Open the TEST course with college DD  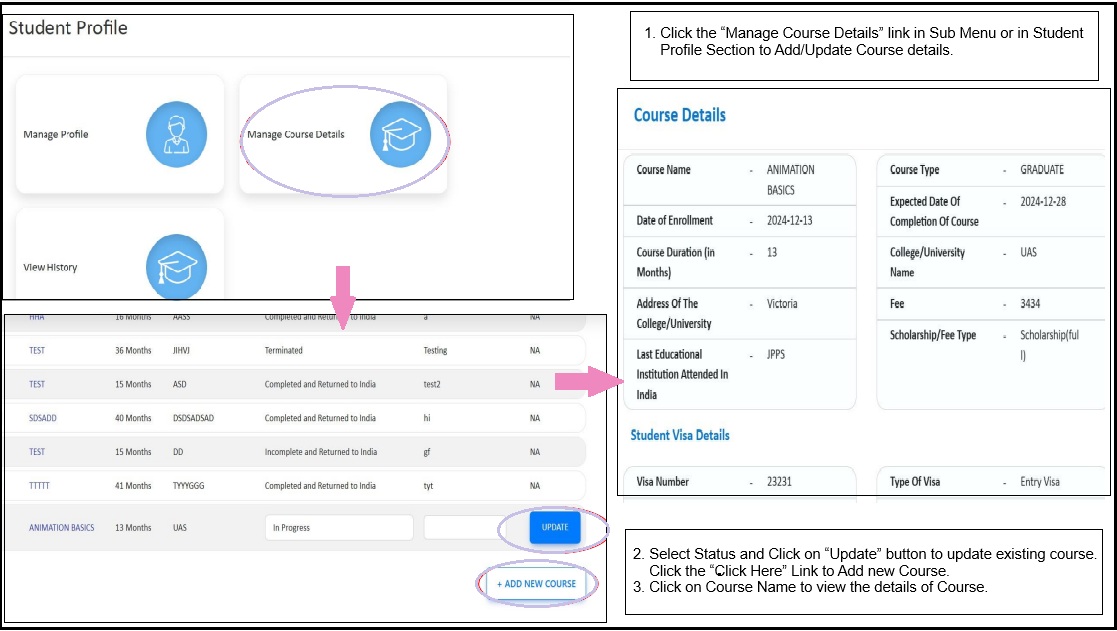[x=37, y=452]
